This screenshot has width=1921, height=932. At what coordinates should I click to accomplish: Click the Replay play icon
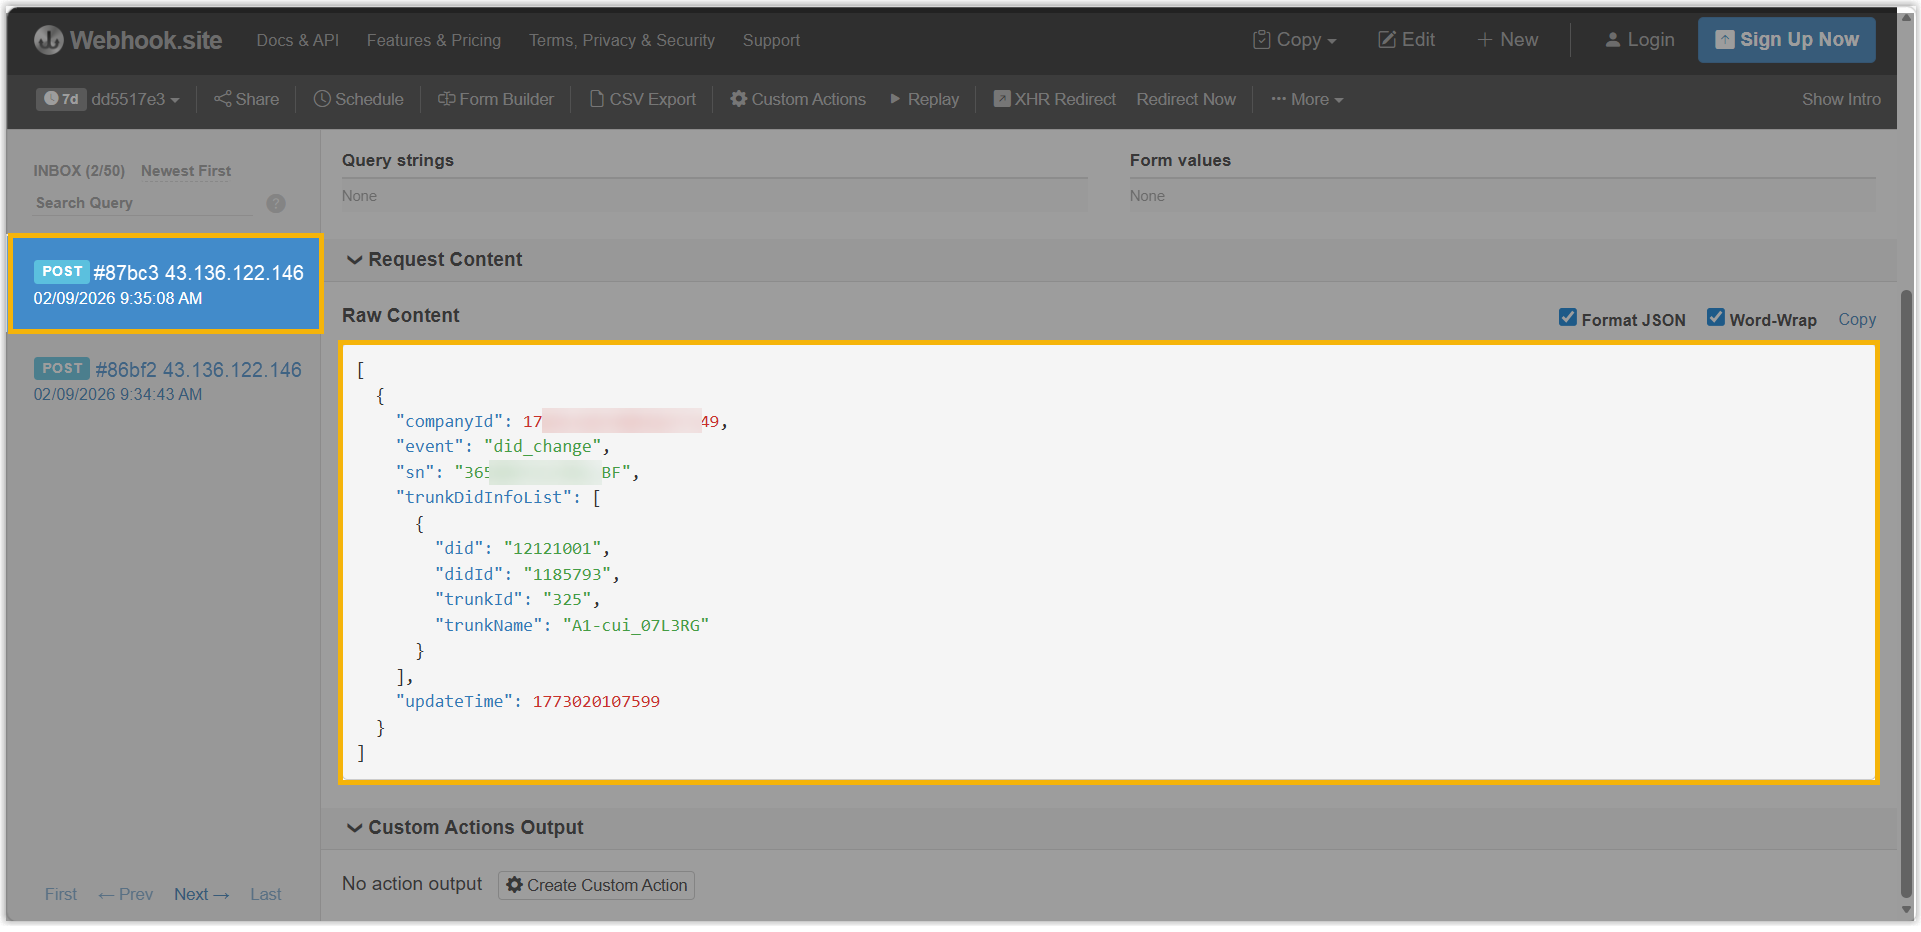[x=895, y=99]
